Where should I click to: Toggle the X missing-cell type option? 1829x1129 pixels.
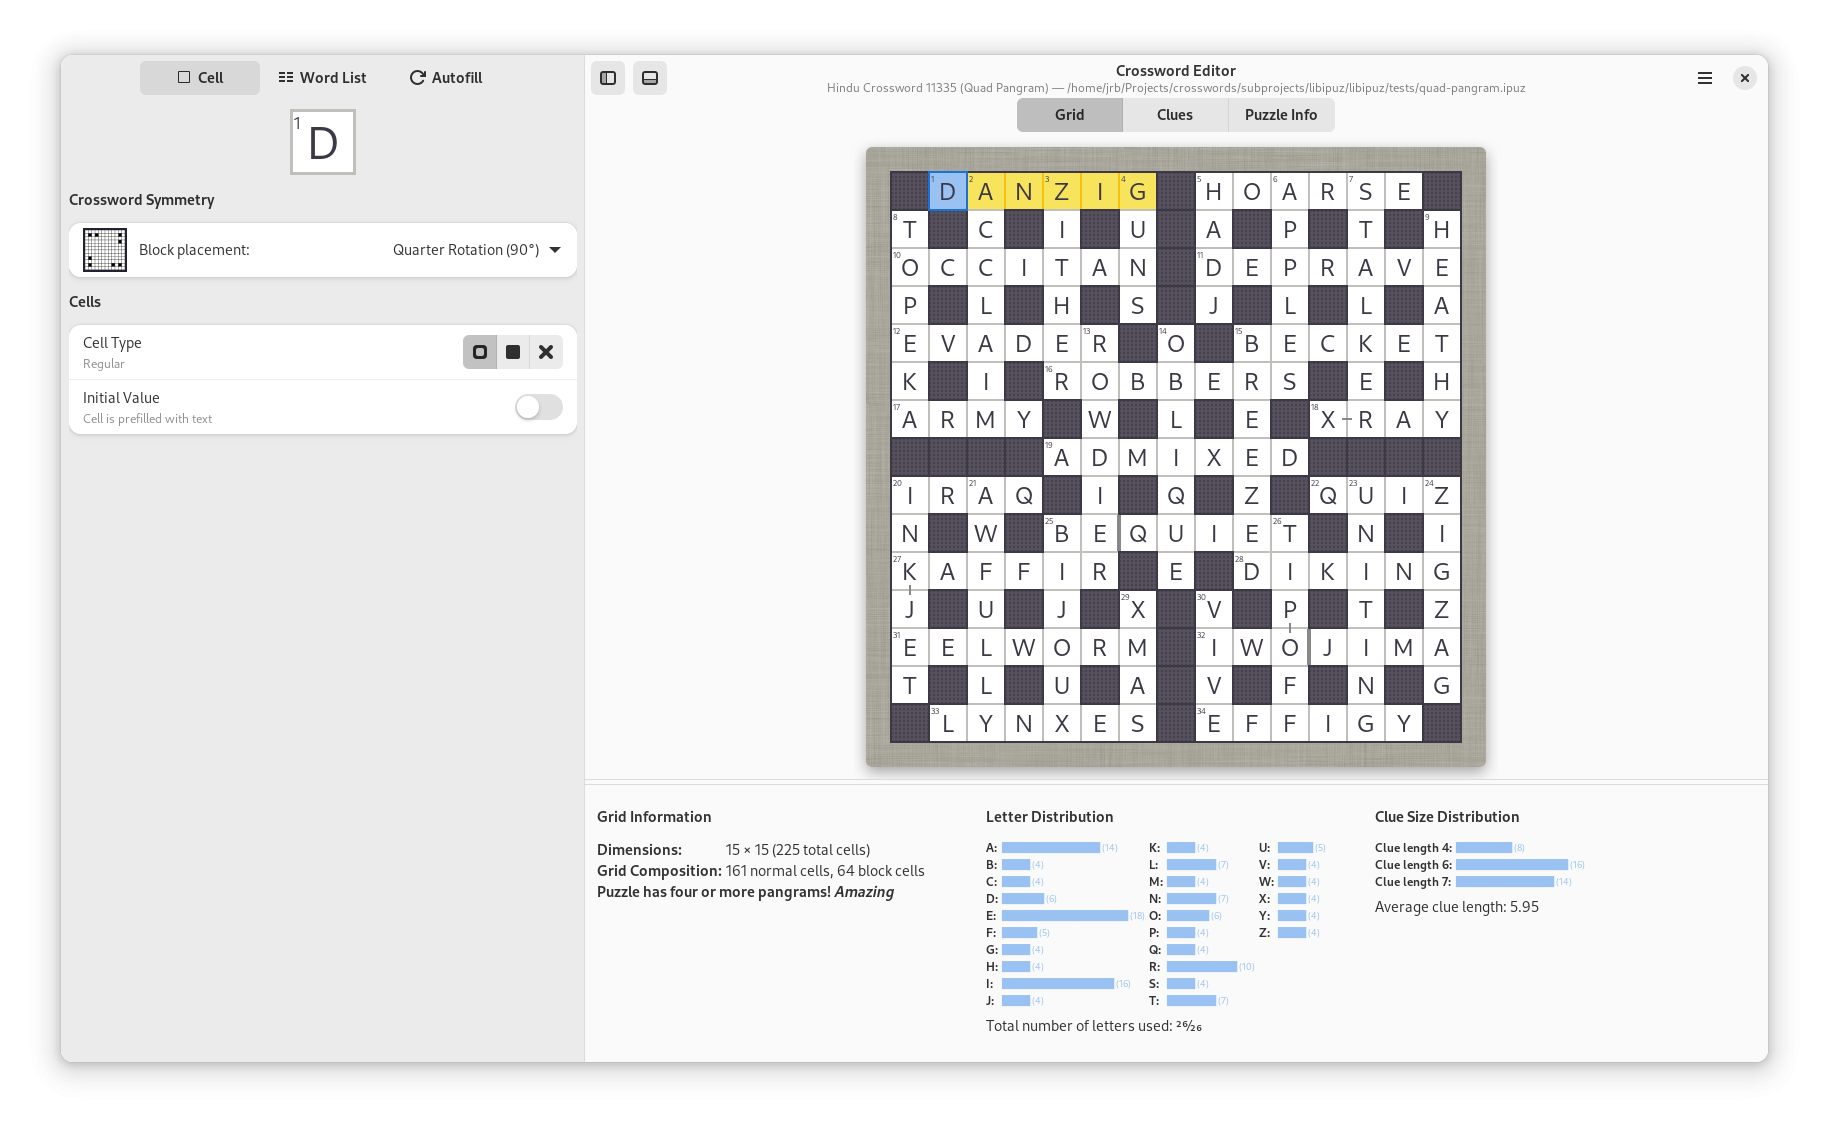546,352
